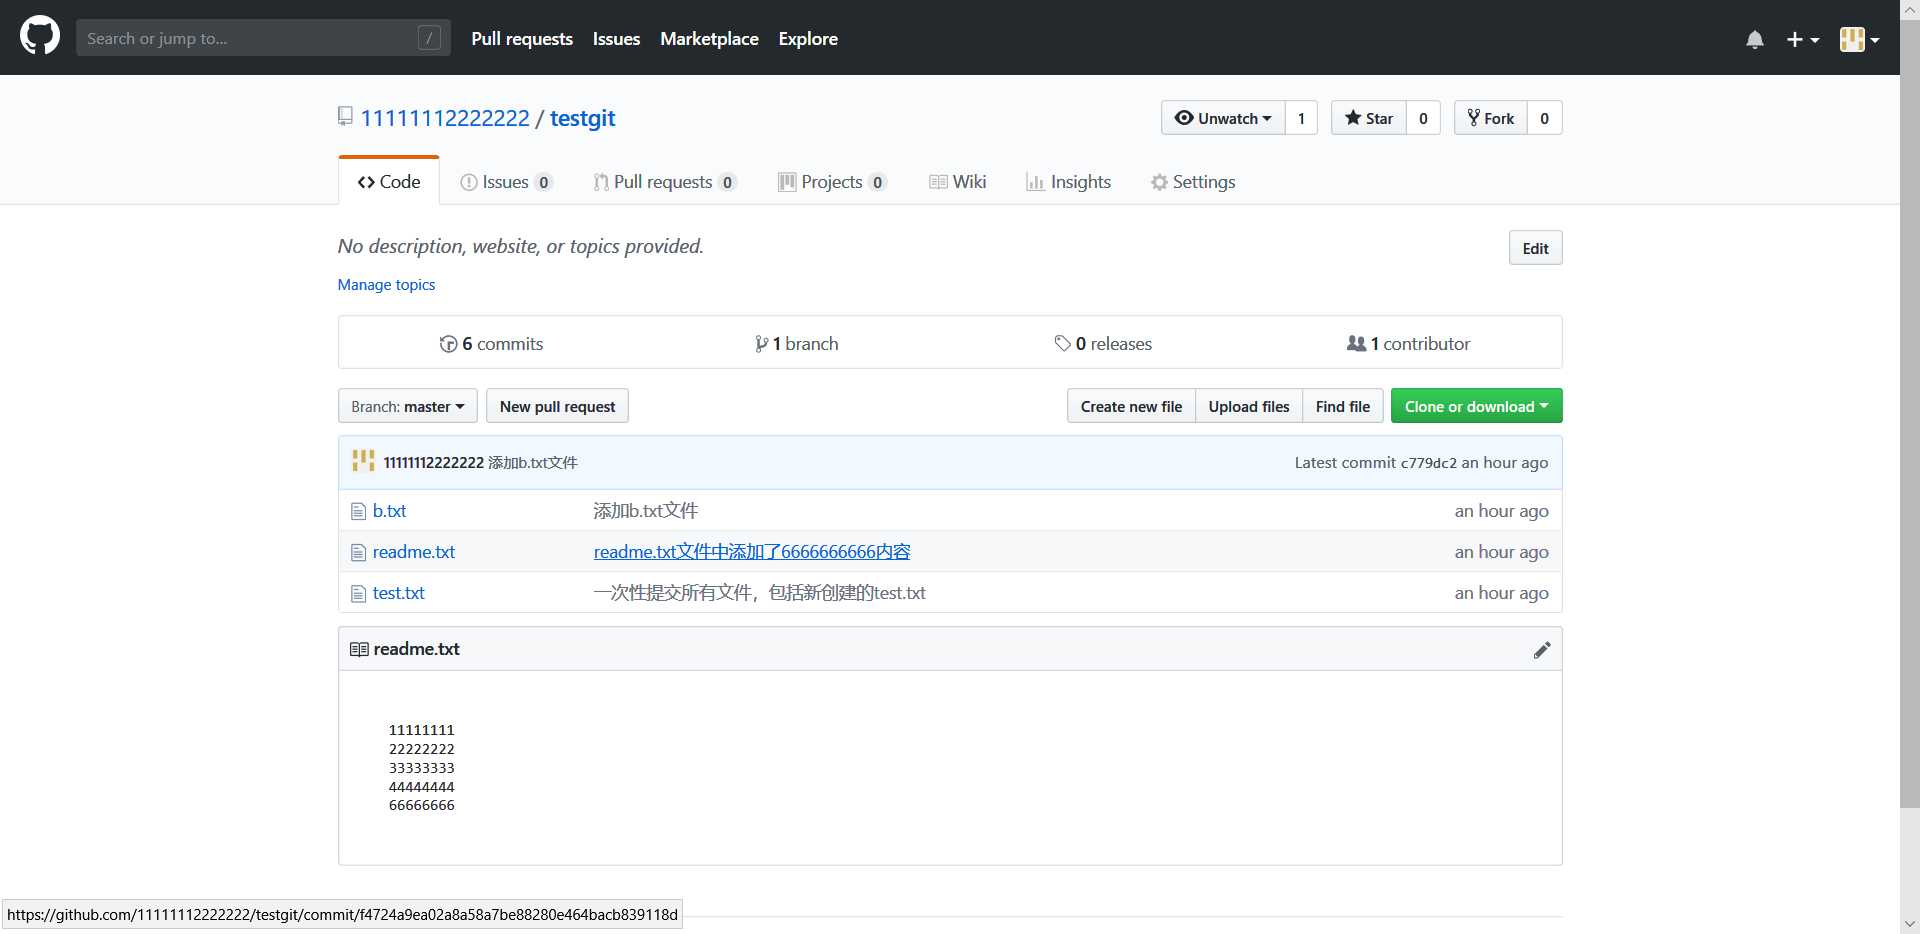Fork the repository
This screenshot has width=1920, height=934.
[1491, 118]
